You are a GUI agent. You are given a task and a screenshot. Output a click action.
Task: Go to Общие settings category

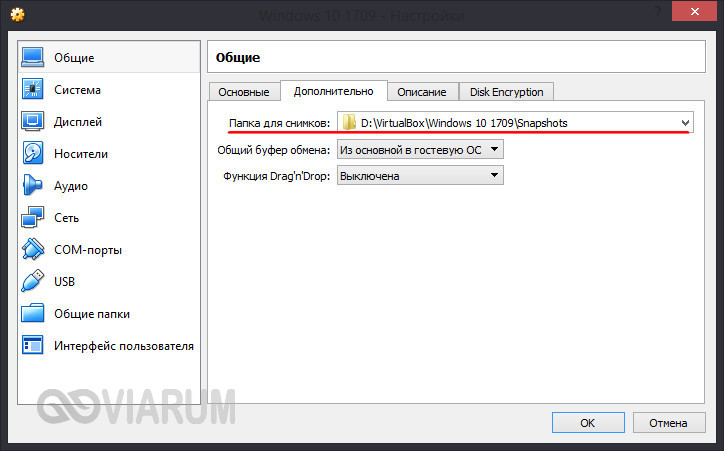click(x=109, y=57)
